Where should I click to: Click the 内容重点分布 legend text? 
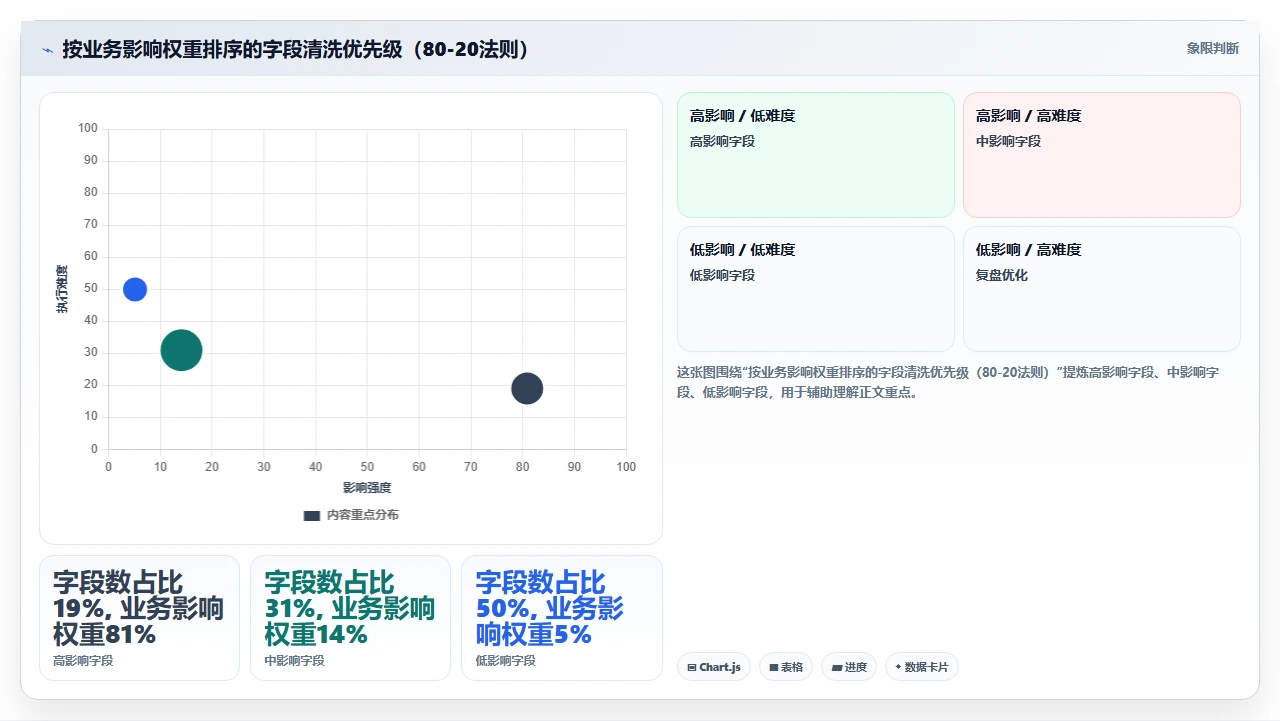point(362,515)
